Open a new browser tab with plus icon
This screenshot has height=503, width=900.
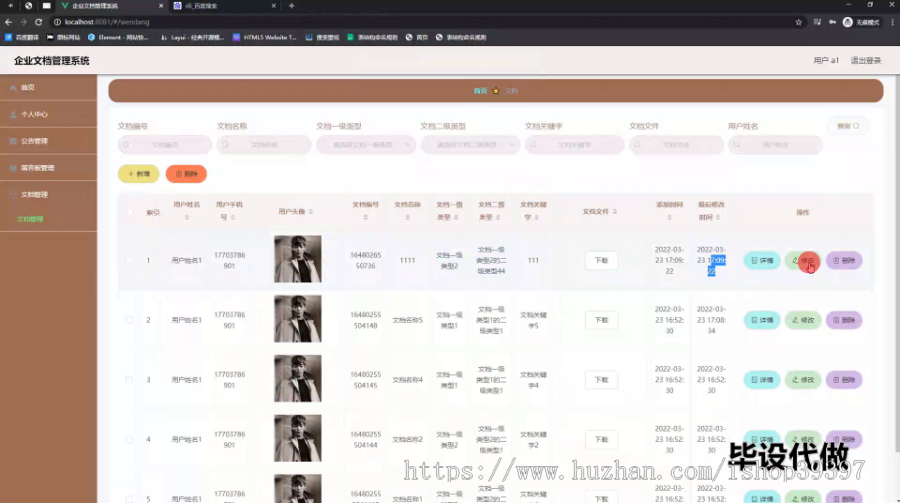coord(292,6)
